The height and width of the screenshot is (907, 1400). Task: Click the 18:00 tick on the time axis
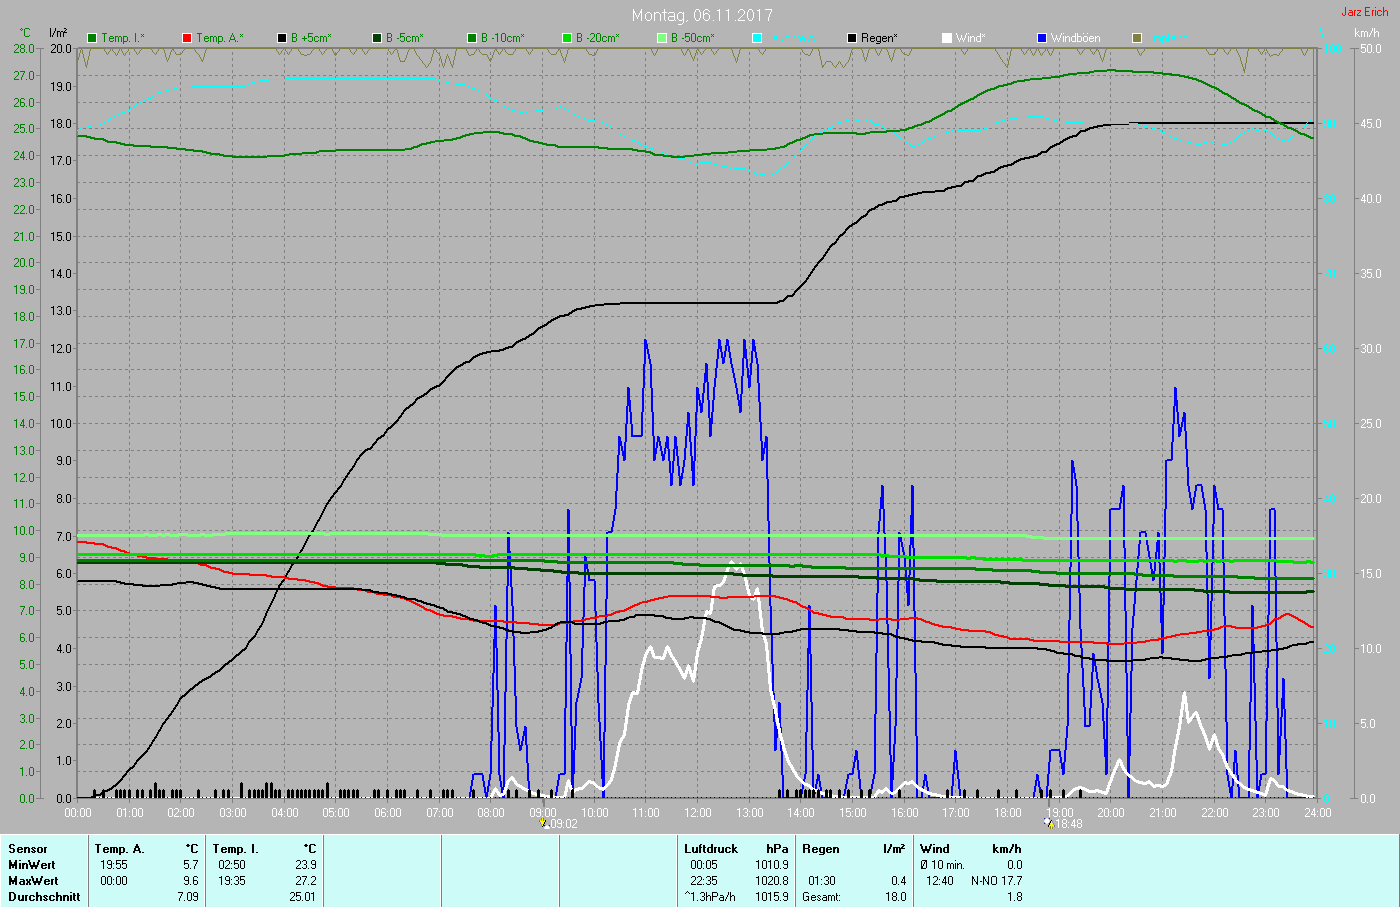click(1008, 813)
